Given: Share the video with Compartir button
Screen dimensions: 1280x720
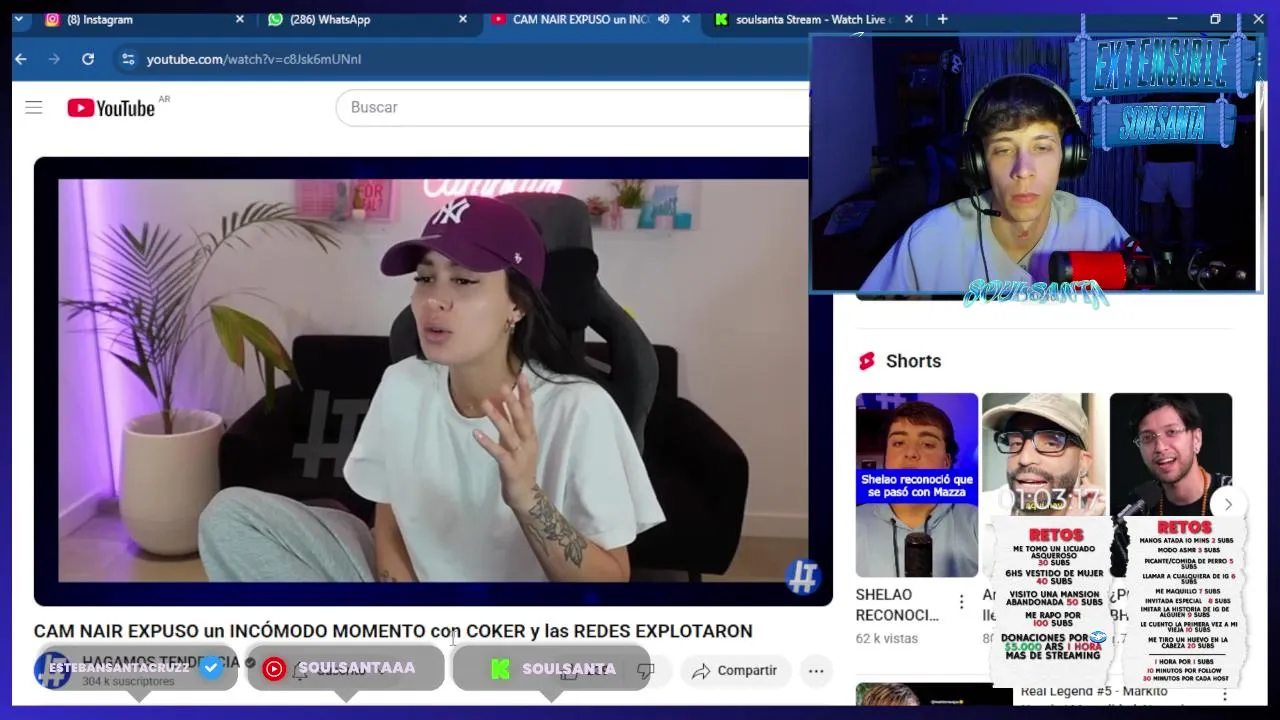Looking at the screenshot, I should [x=734, y=670].
